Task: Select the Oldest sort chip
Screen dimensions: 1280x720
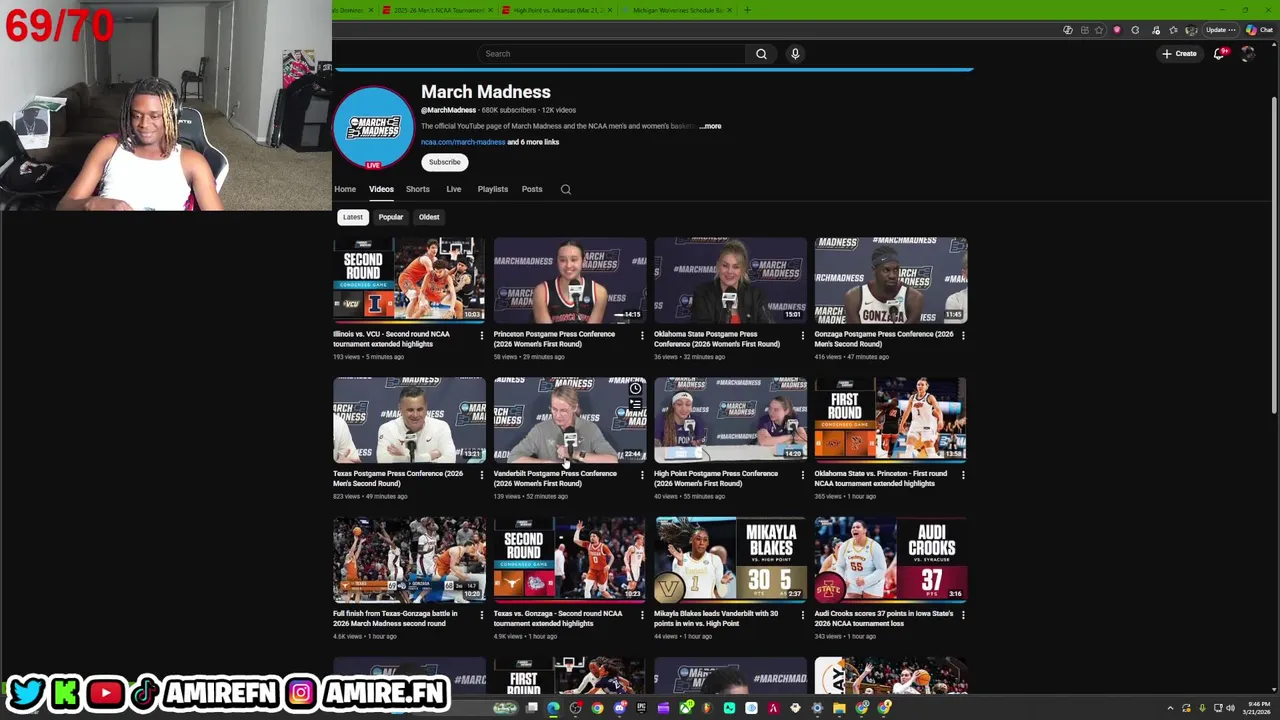Action: coord(429,217)
